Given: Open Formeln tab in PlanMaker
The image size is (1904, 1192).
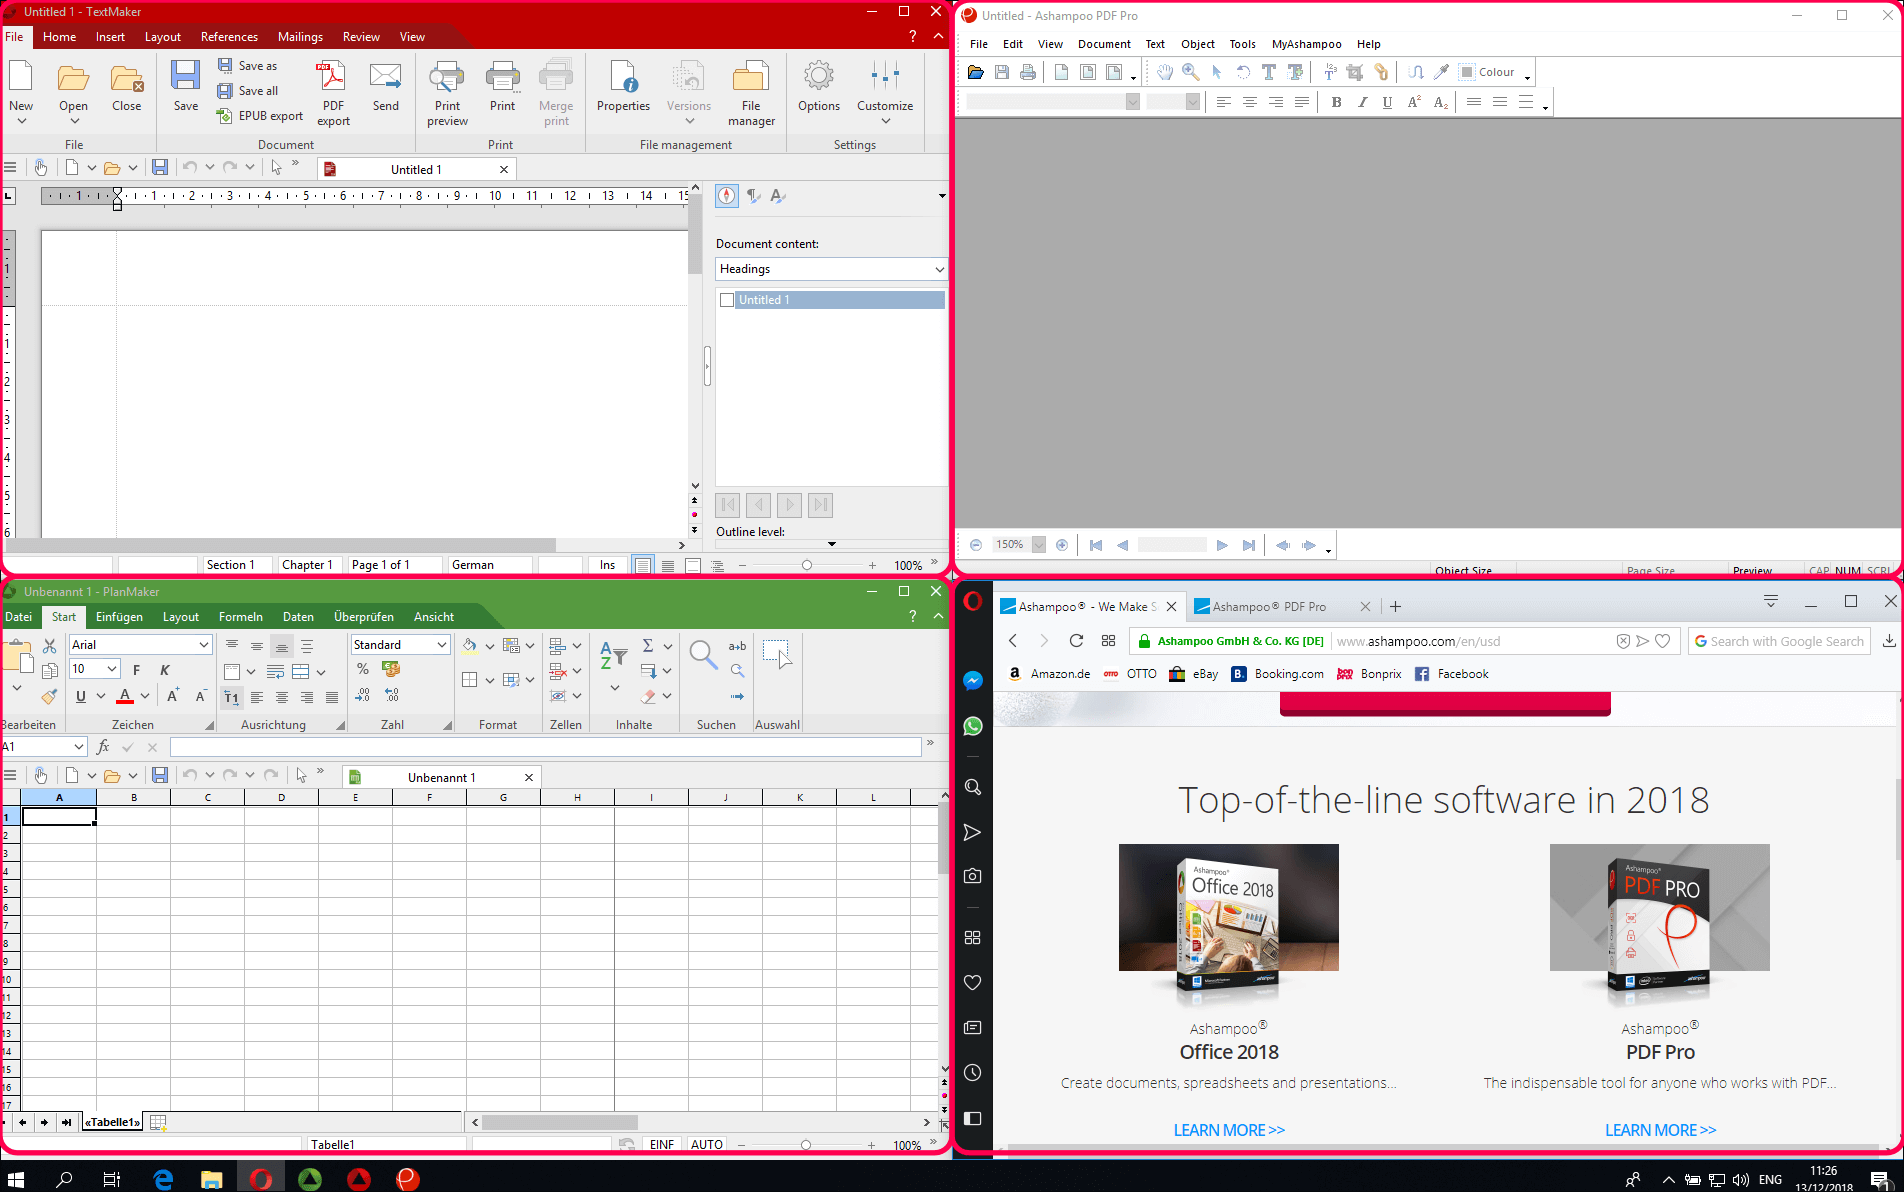Looking at the screenshot, I should [x=241, y=617].
